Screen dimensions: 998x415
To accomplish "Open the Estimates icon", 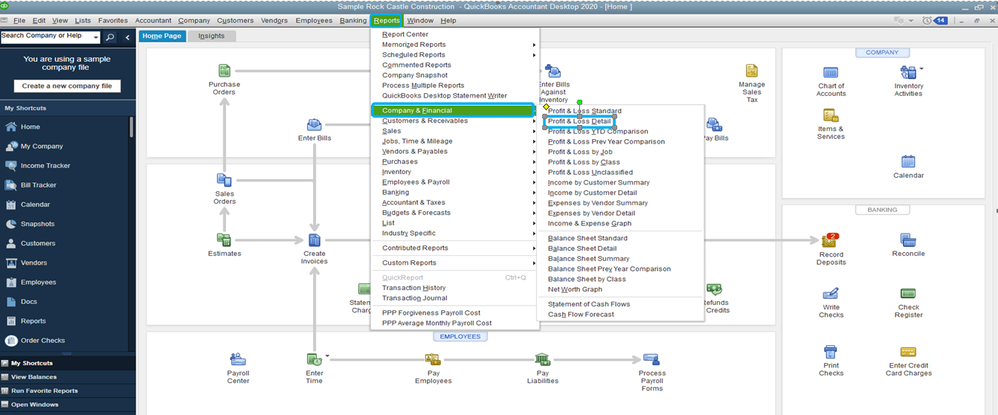I will coord(224,240).
